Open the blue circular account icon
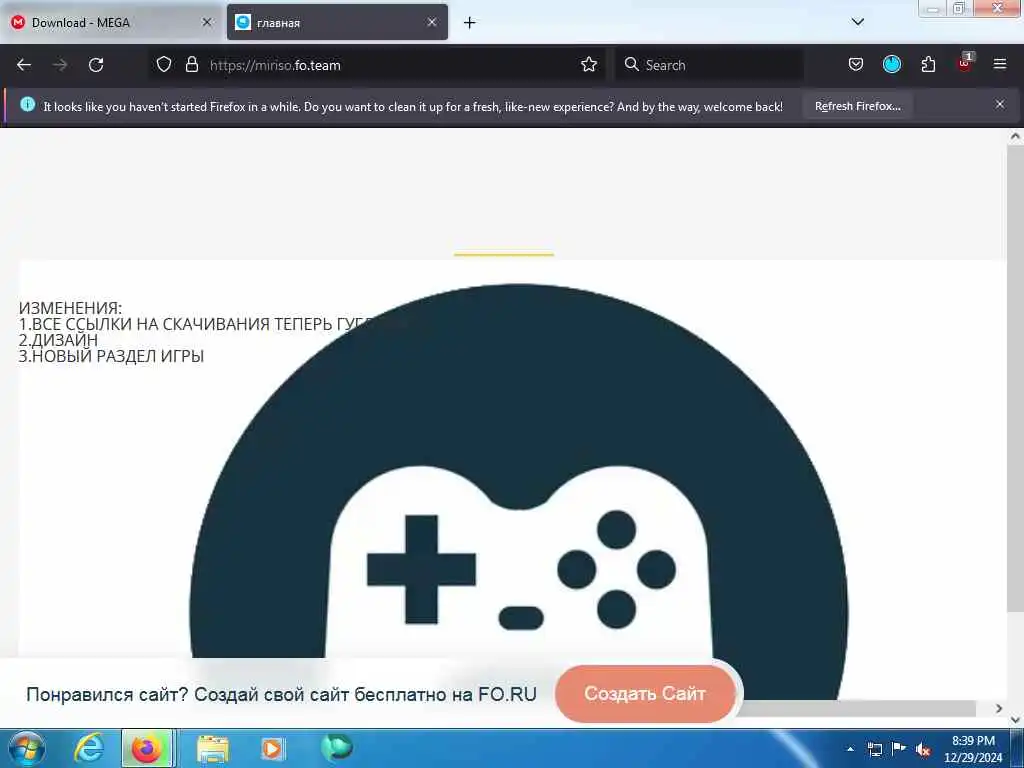 pos(891,64)
